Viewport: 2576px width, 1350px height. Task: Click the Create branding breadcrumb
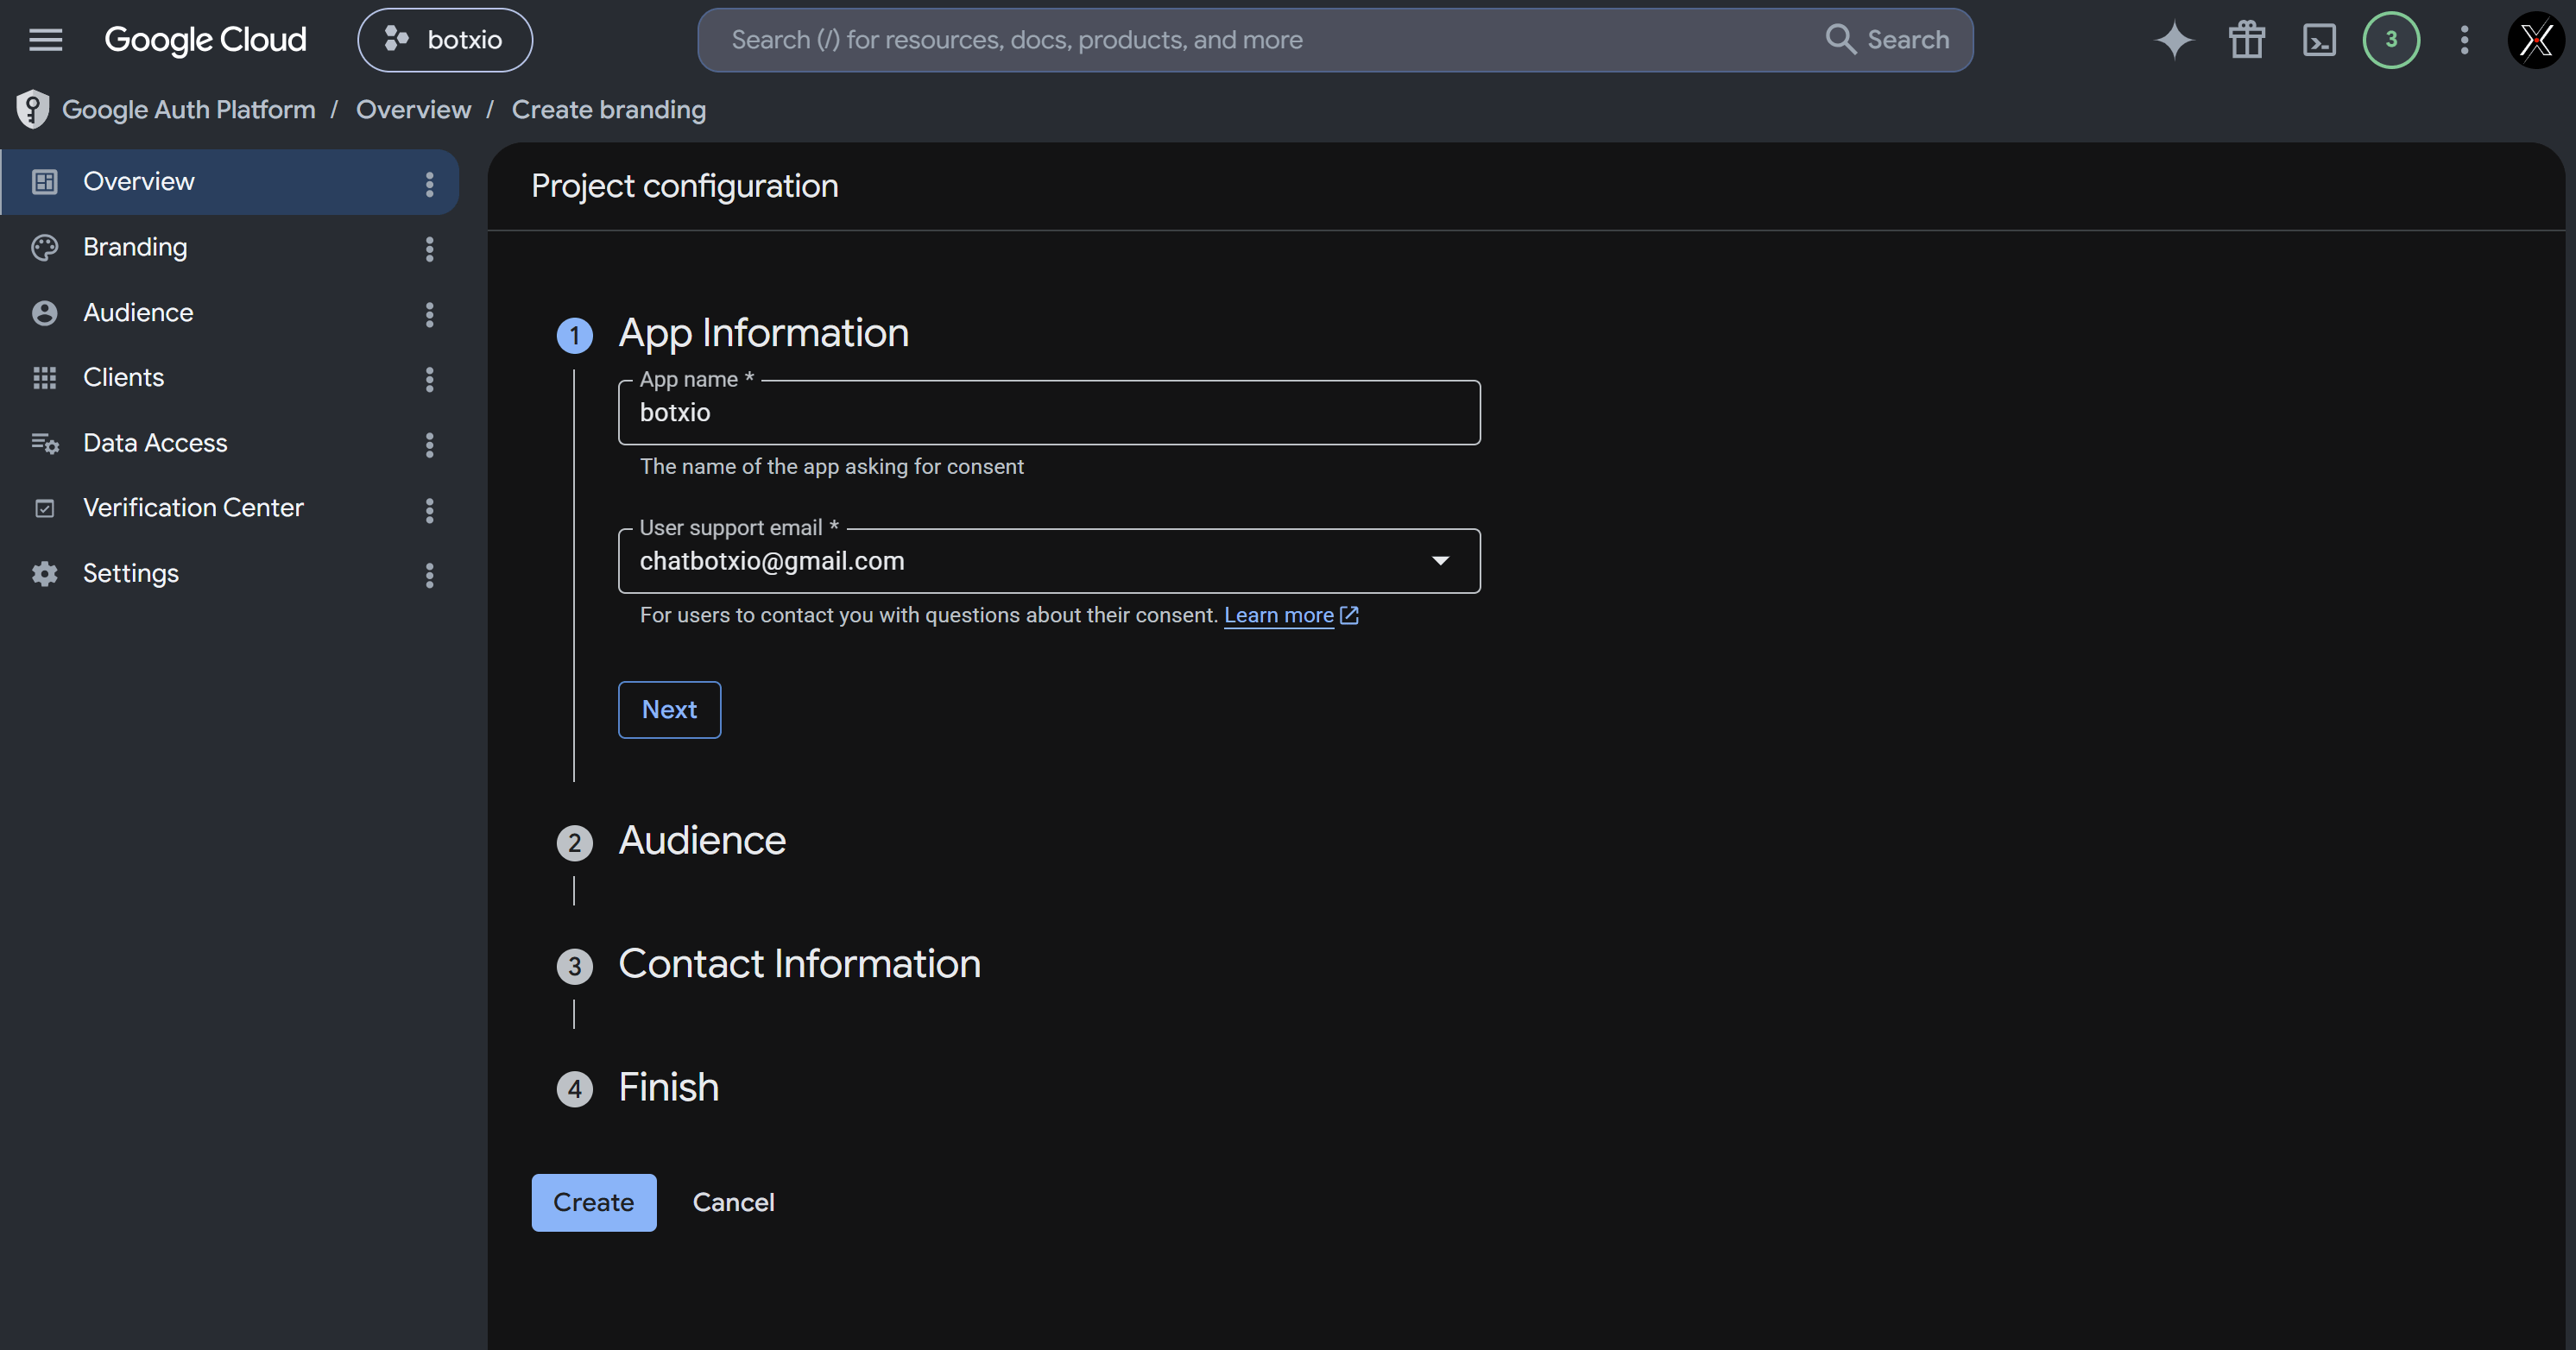click(x=609, y=109)
